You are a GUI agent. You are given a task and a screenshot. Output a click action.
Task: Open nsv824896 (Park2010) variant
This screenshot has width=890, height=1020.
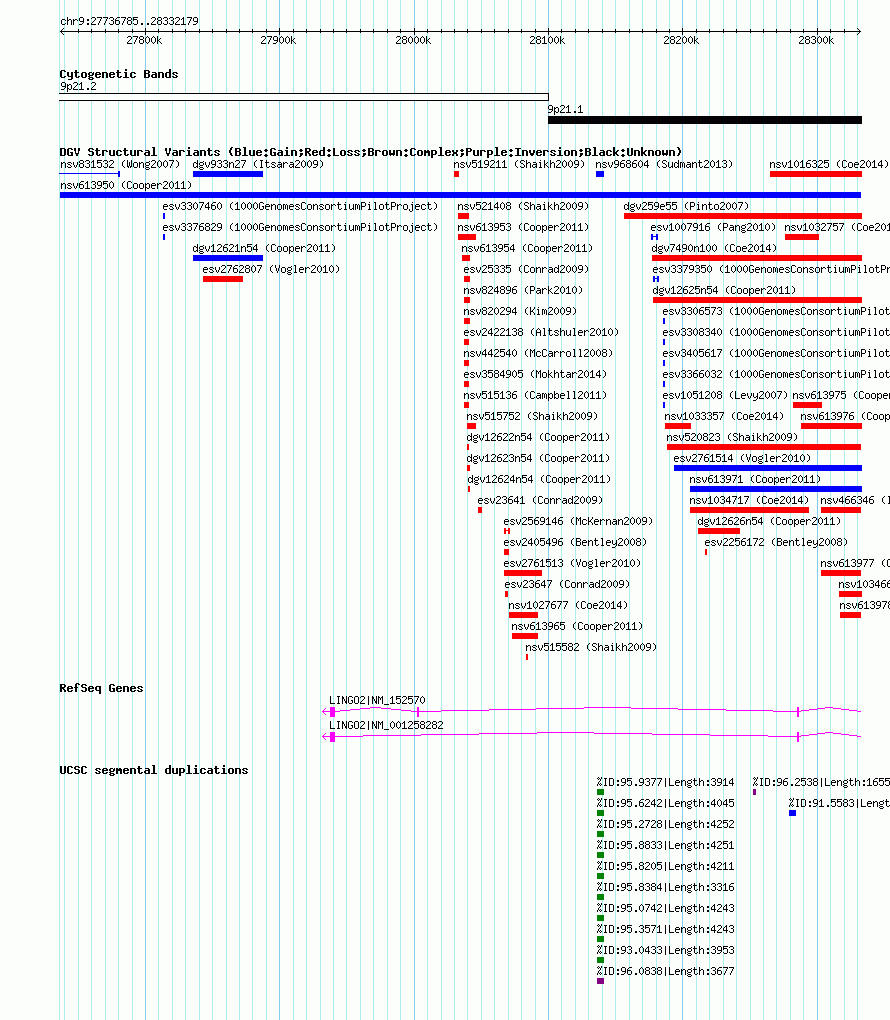tap(523, 290)
